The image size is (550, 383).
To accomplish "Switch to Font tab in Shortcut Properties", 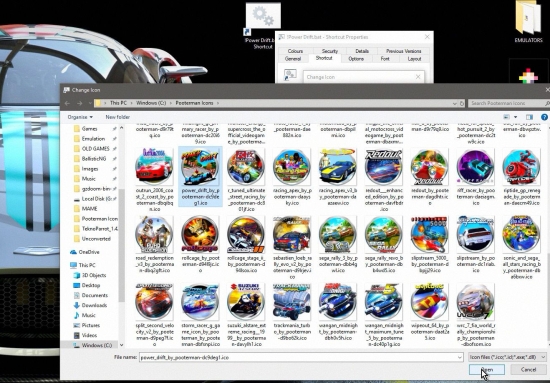I will click(385, 59).
